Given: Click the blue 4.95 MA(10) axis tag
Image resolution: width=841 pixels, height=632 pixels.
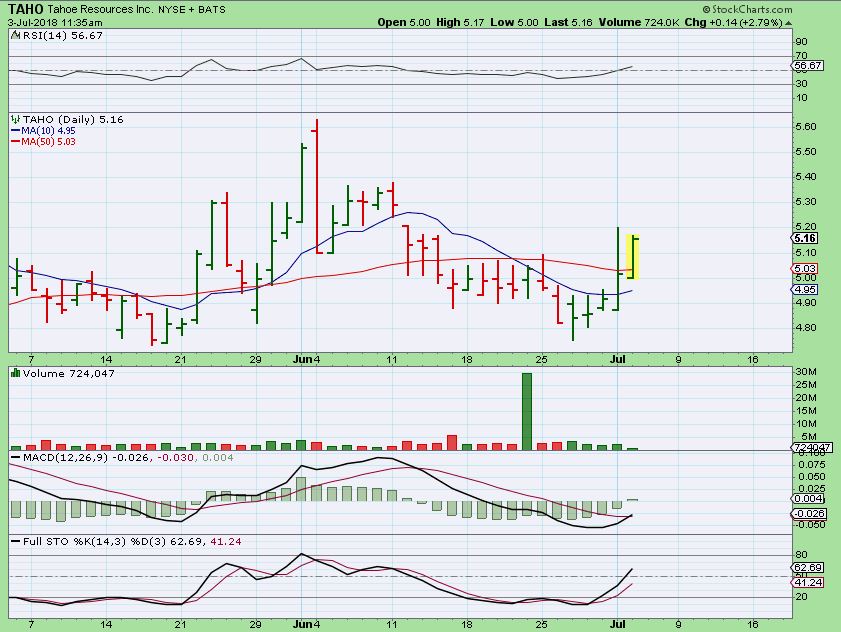Looking at the screenshot, I should (x=805, y=289).
